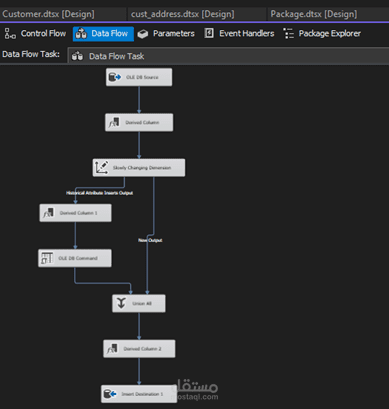Switch to cust_address.dtsx [Design] tab
Screen dimensions: 389x409
coord(183,14)
